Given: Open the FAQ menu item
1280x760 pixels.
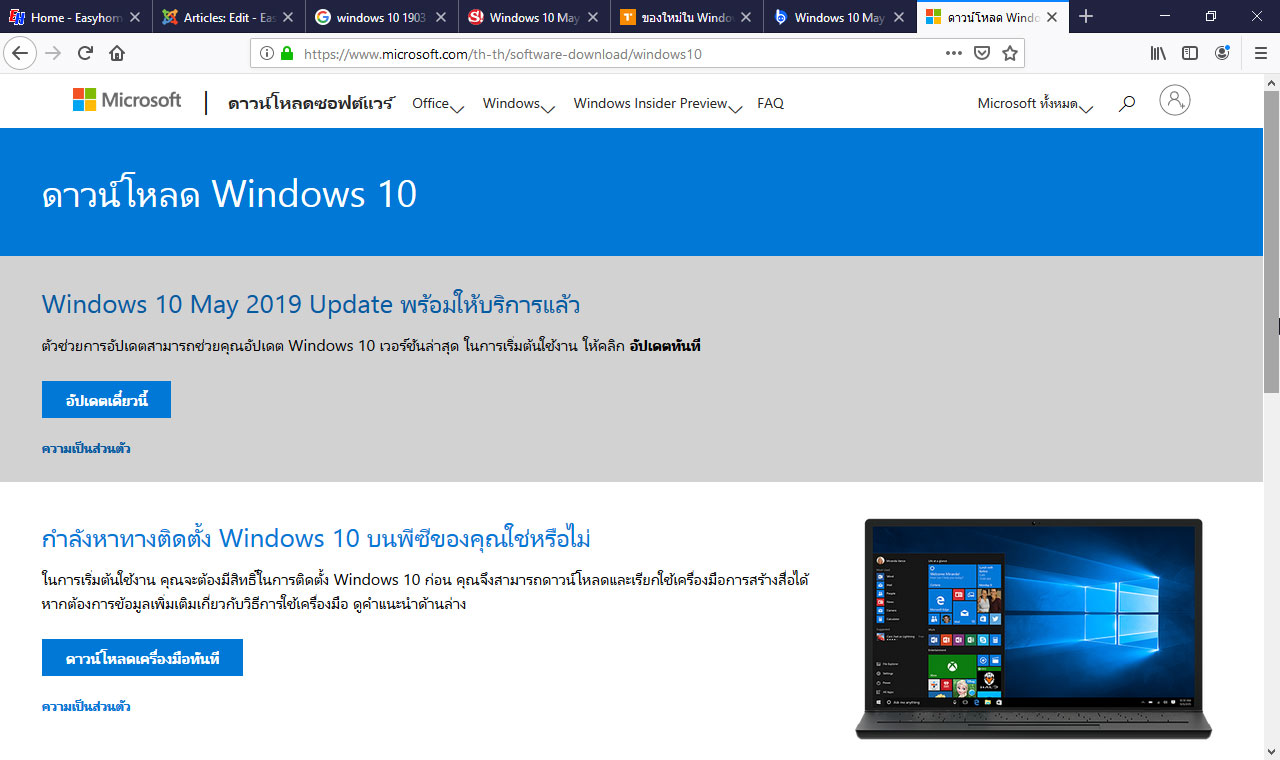Looking at the screenshot, I should click(770, 103).
